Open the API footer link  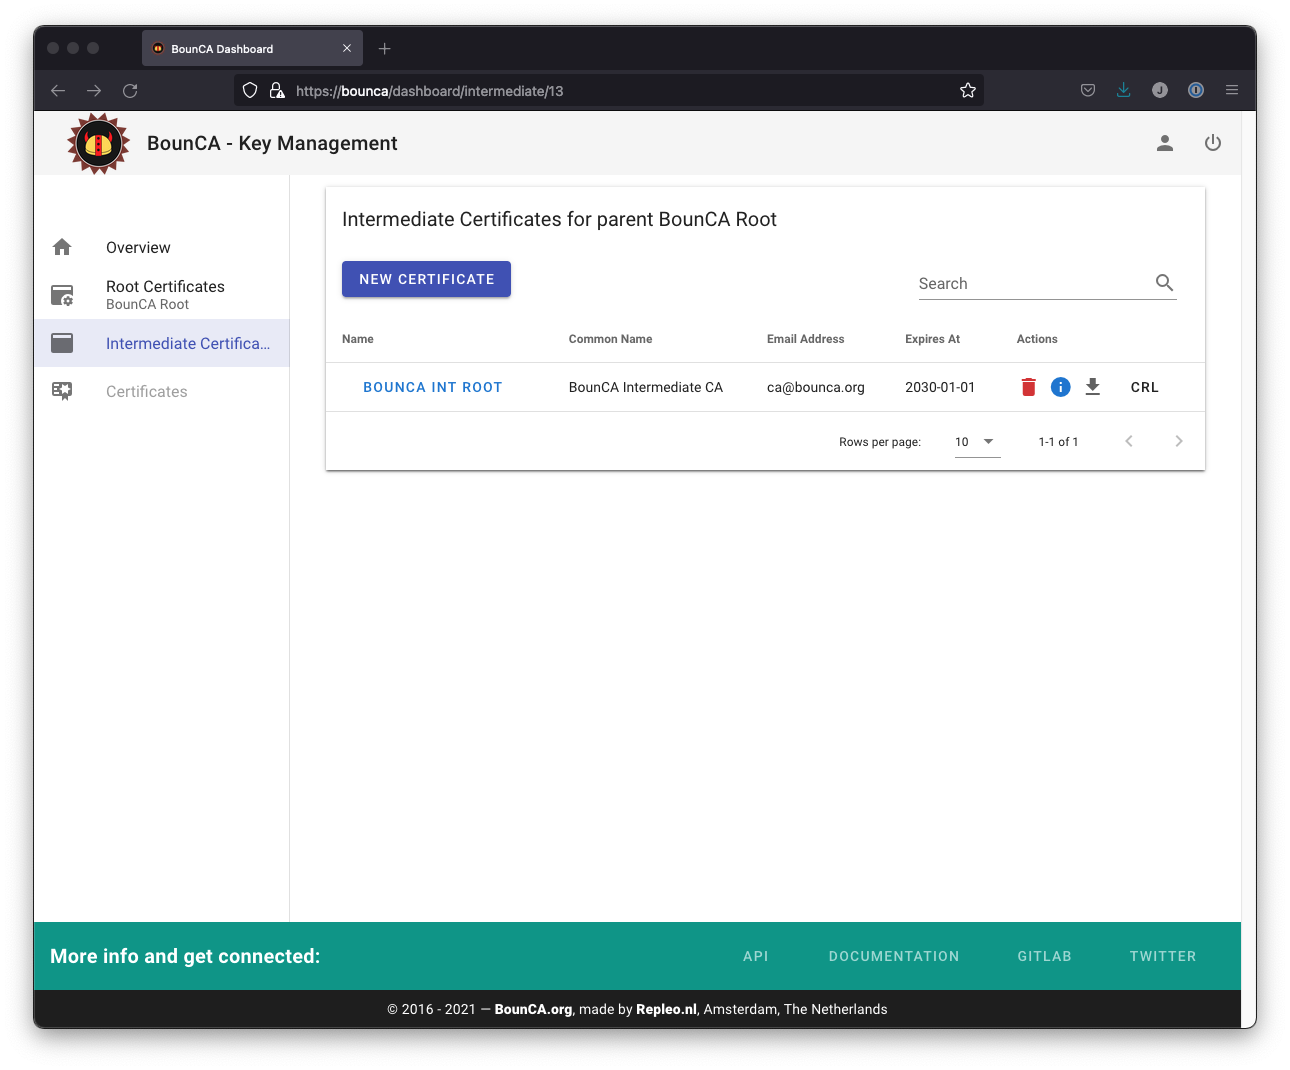coord(756,956)
